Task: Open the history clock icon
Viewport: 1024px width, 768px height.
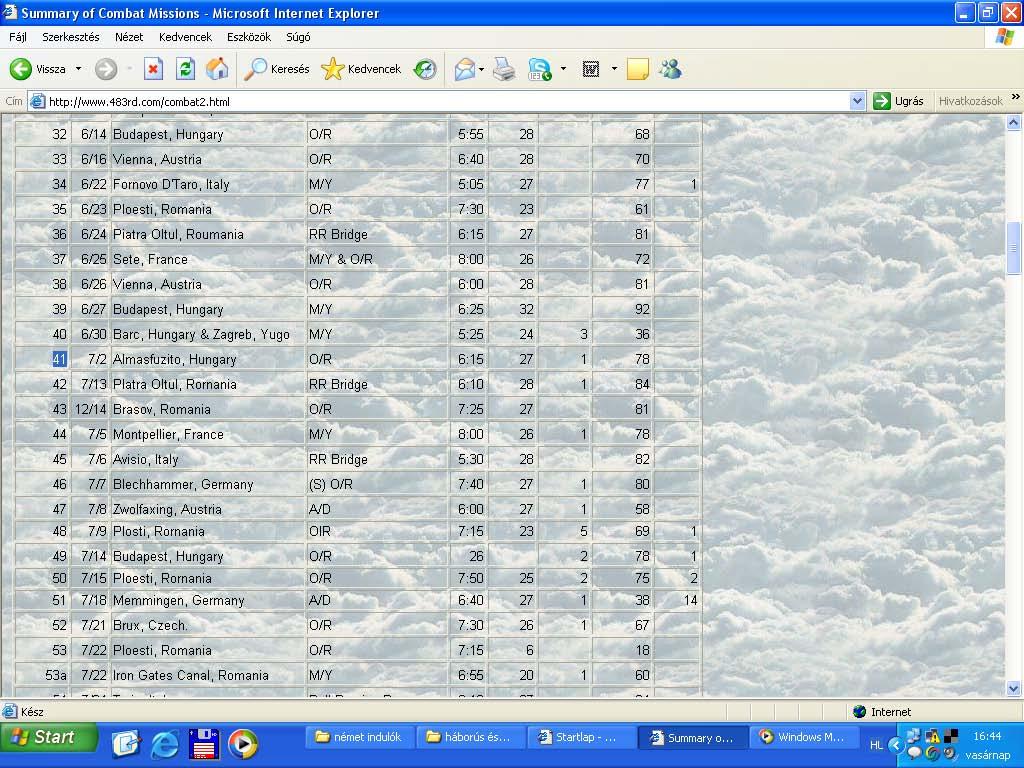Action: tap(425, 69)
